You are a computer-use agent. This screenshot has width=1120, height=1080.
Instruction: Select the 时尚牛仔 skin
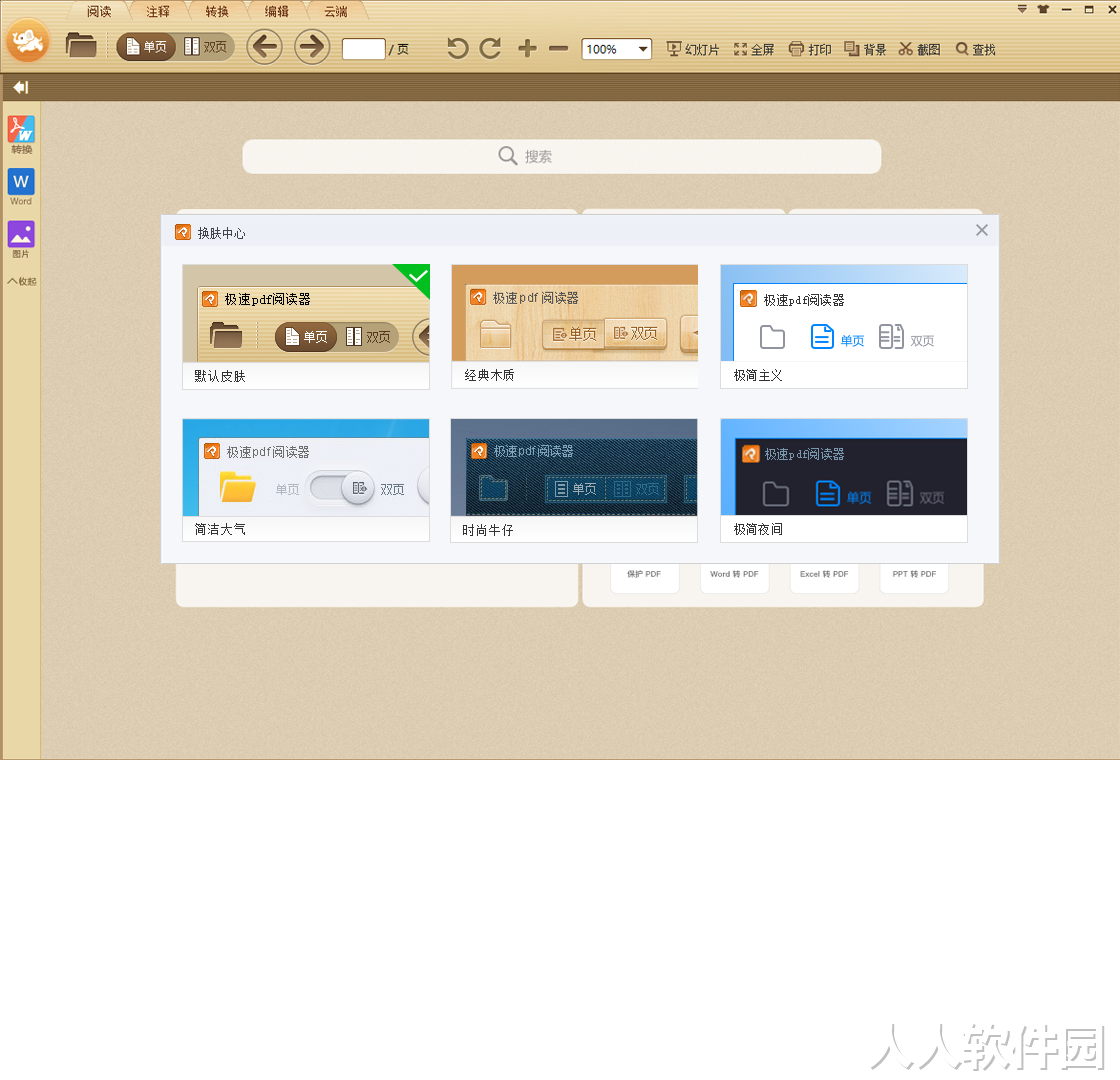pyautogui.click(x=574, y=480)
